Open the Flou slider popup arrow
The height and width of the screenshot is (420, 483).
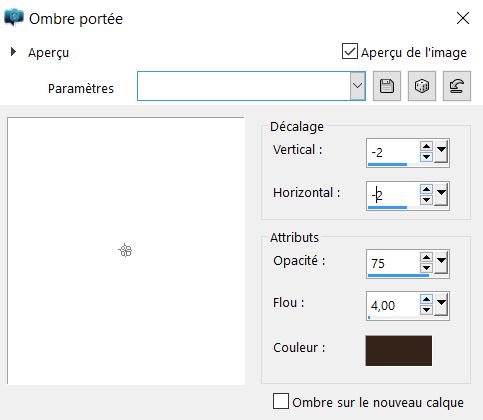[x=441, y=304]
